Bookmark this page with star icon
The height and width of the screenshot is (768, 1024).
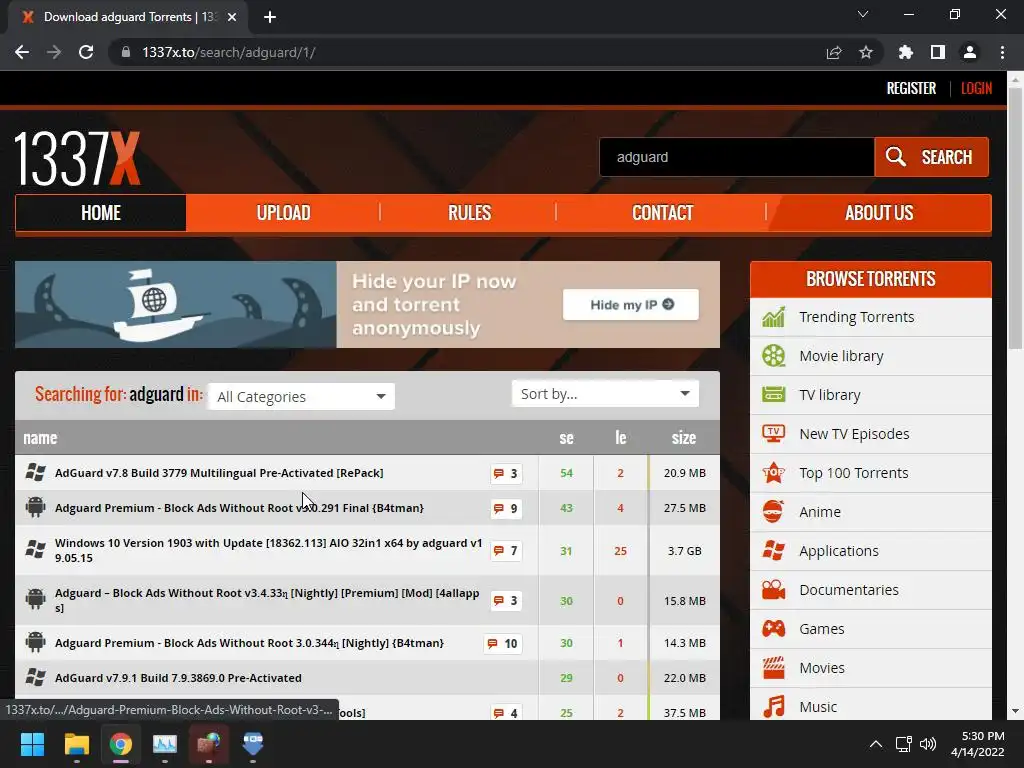click(866, 52)
